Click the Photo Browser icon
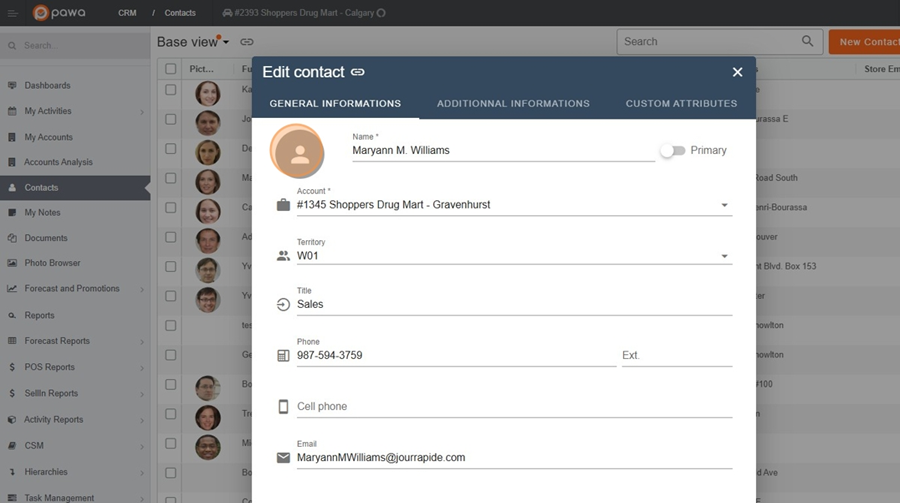Viewport: 900px width, 503px height. (12, 263)
